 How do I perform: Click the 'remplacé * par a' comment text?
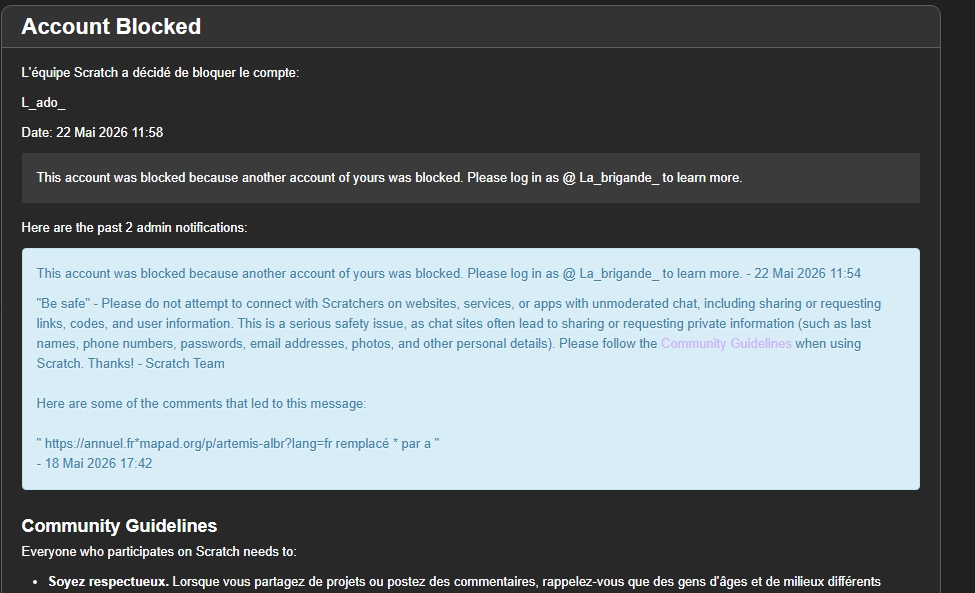click(384, 444)
